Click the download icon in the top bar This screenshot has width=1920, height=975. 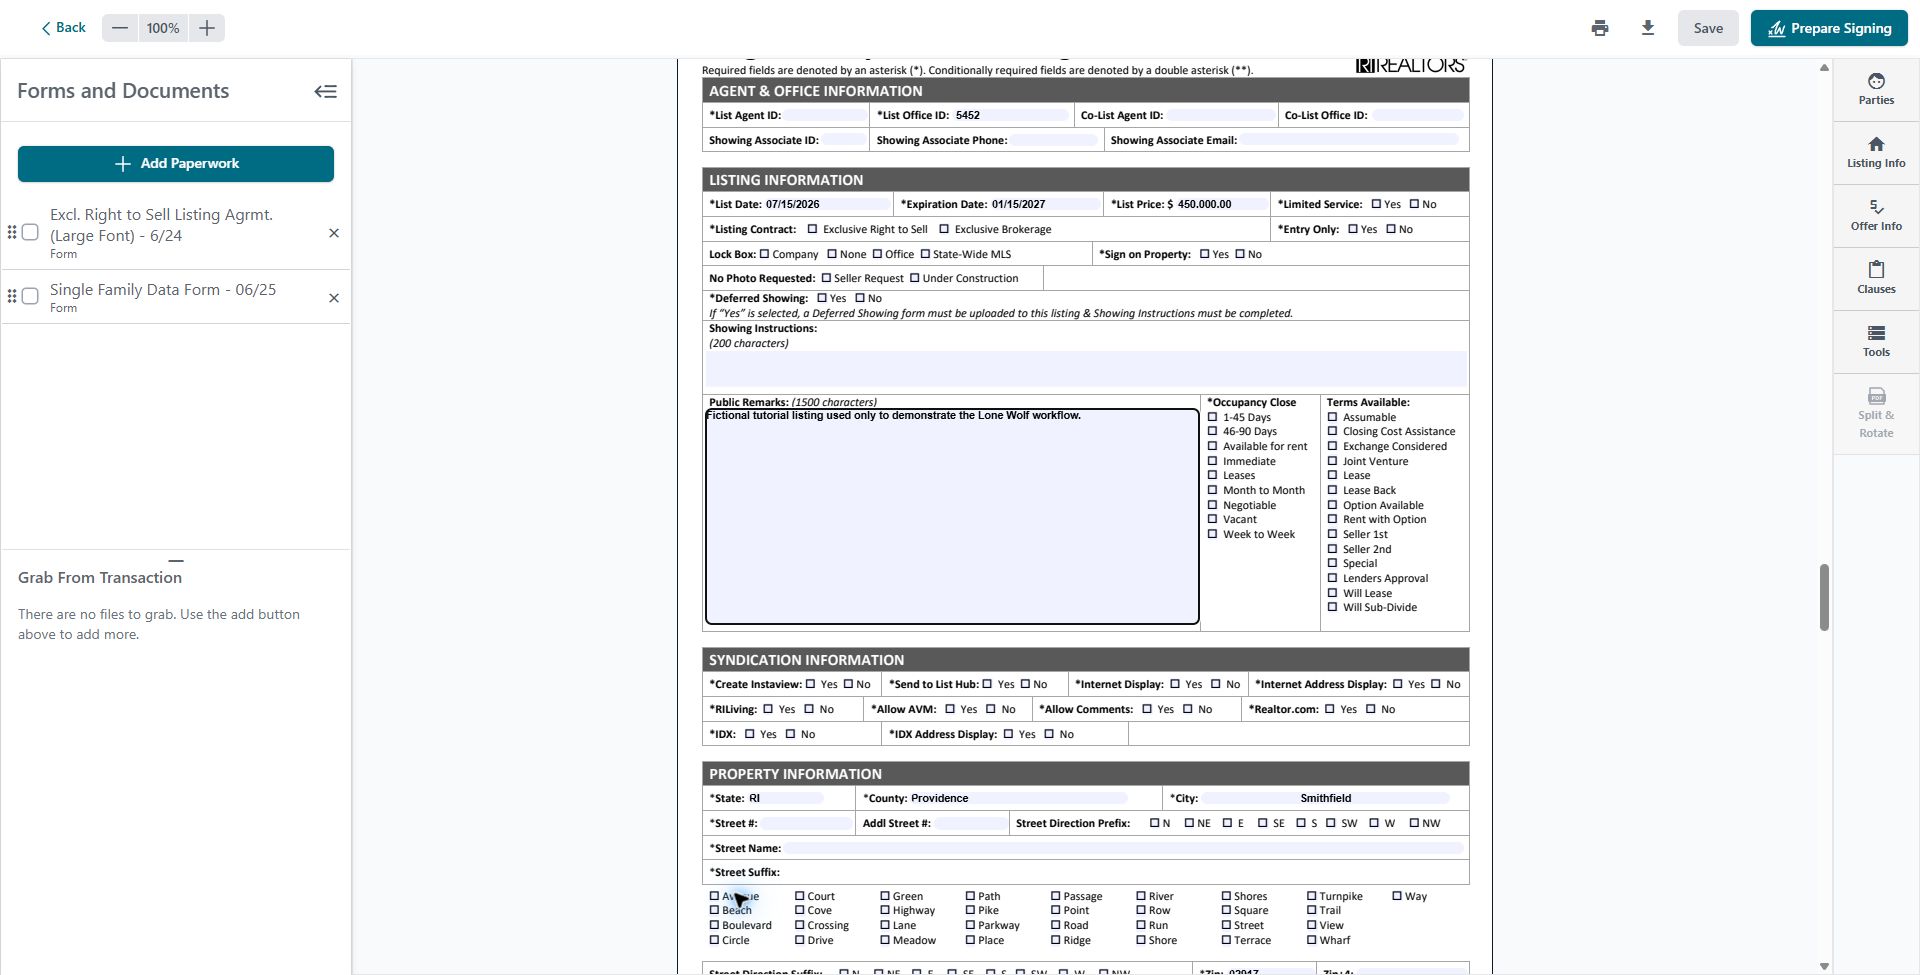pos(1648,28)
